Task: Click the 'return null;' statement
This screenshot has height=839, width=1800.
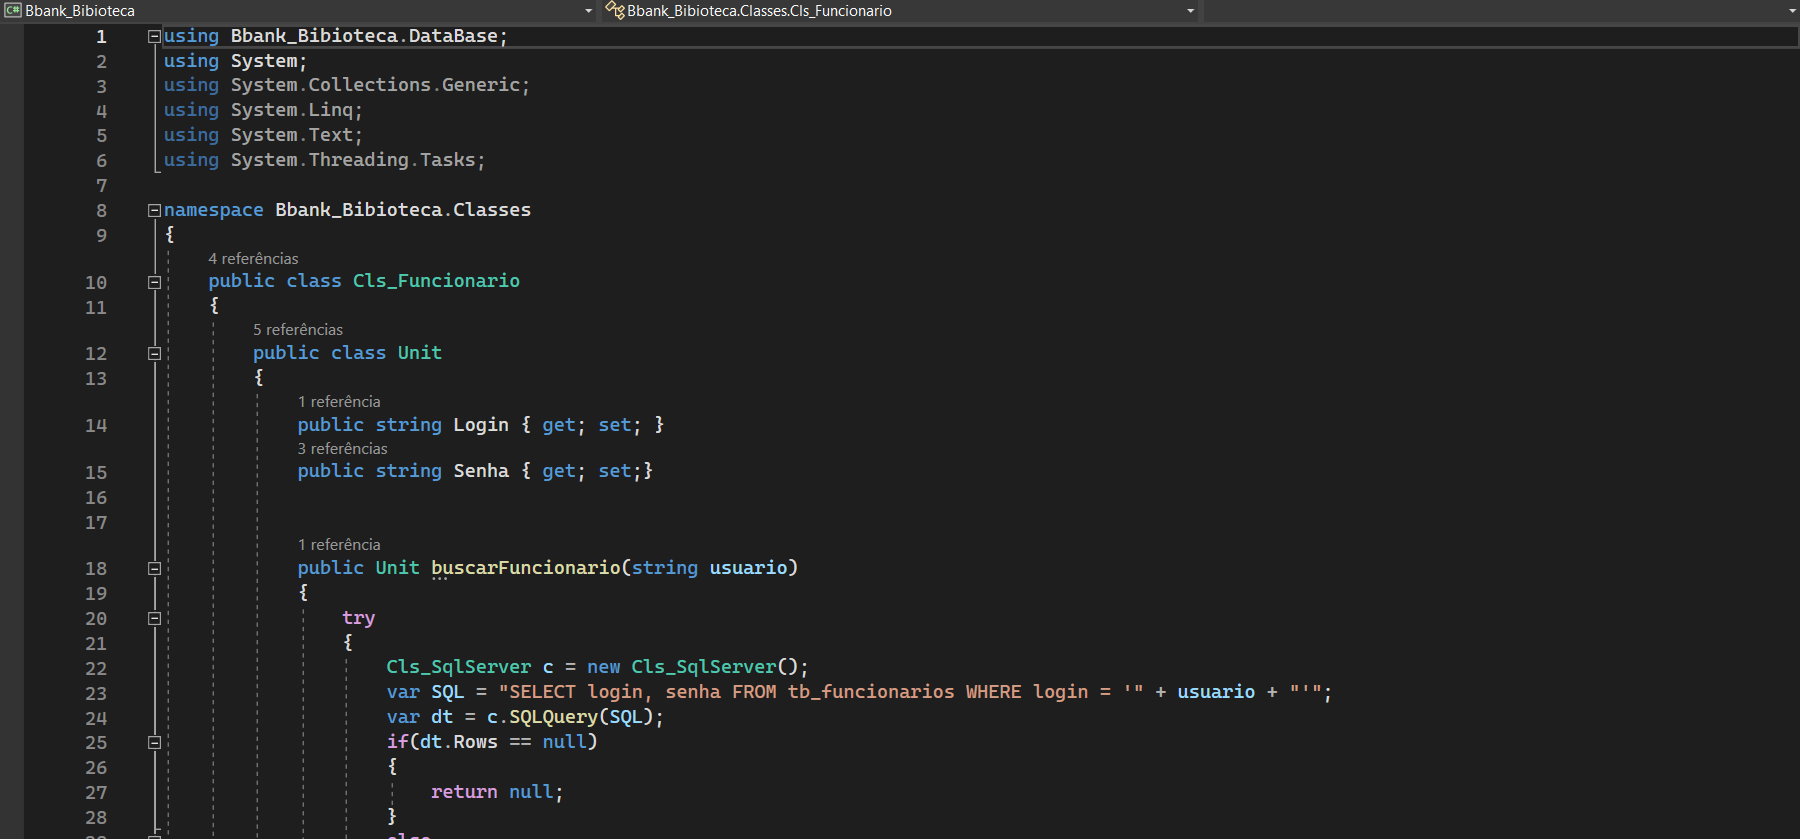Action: click(x=497, y=792)
